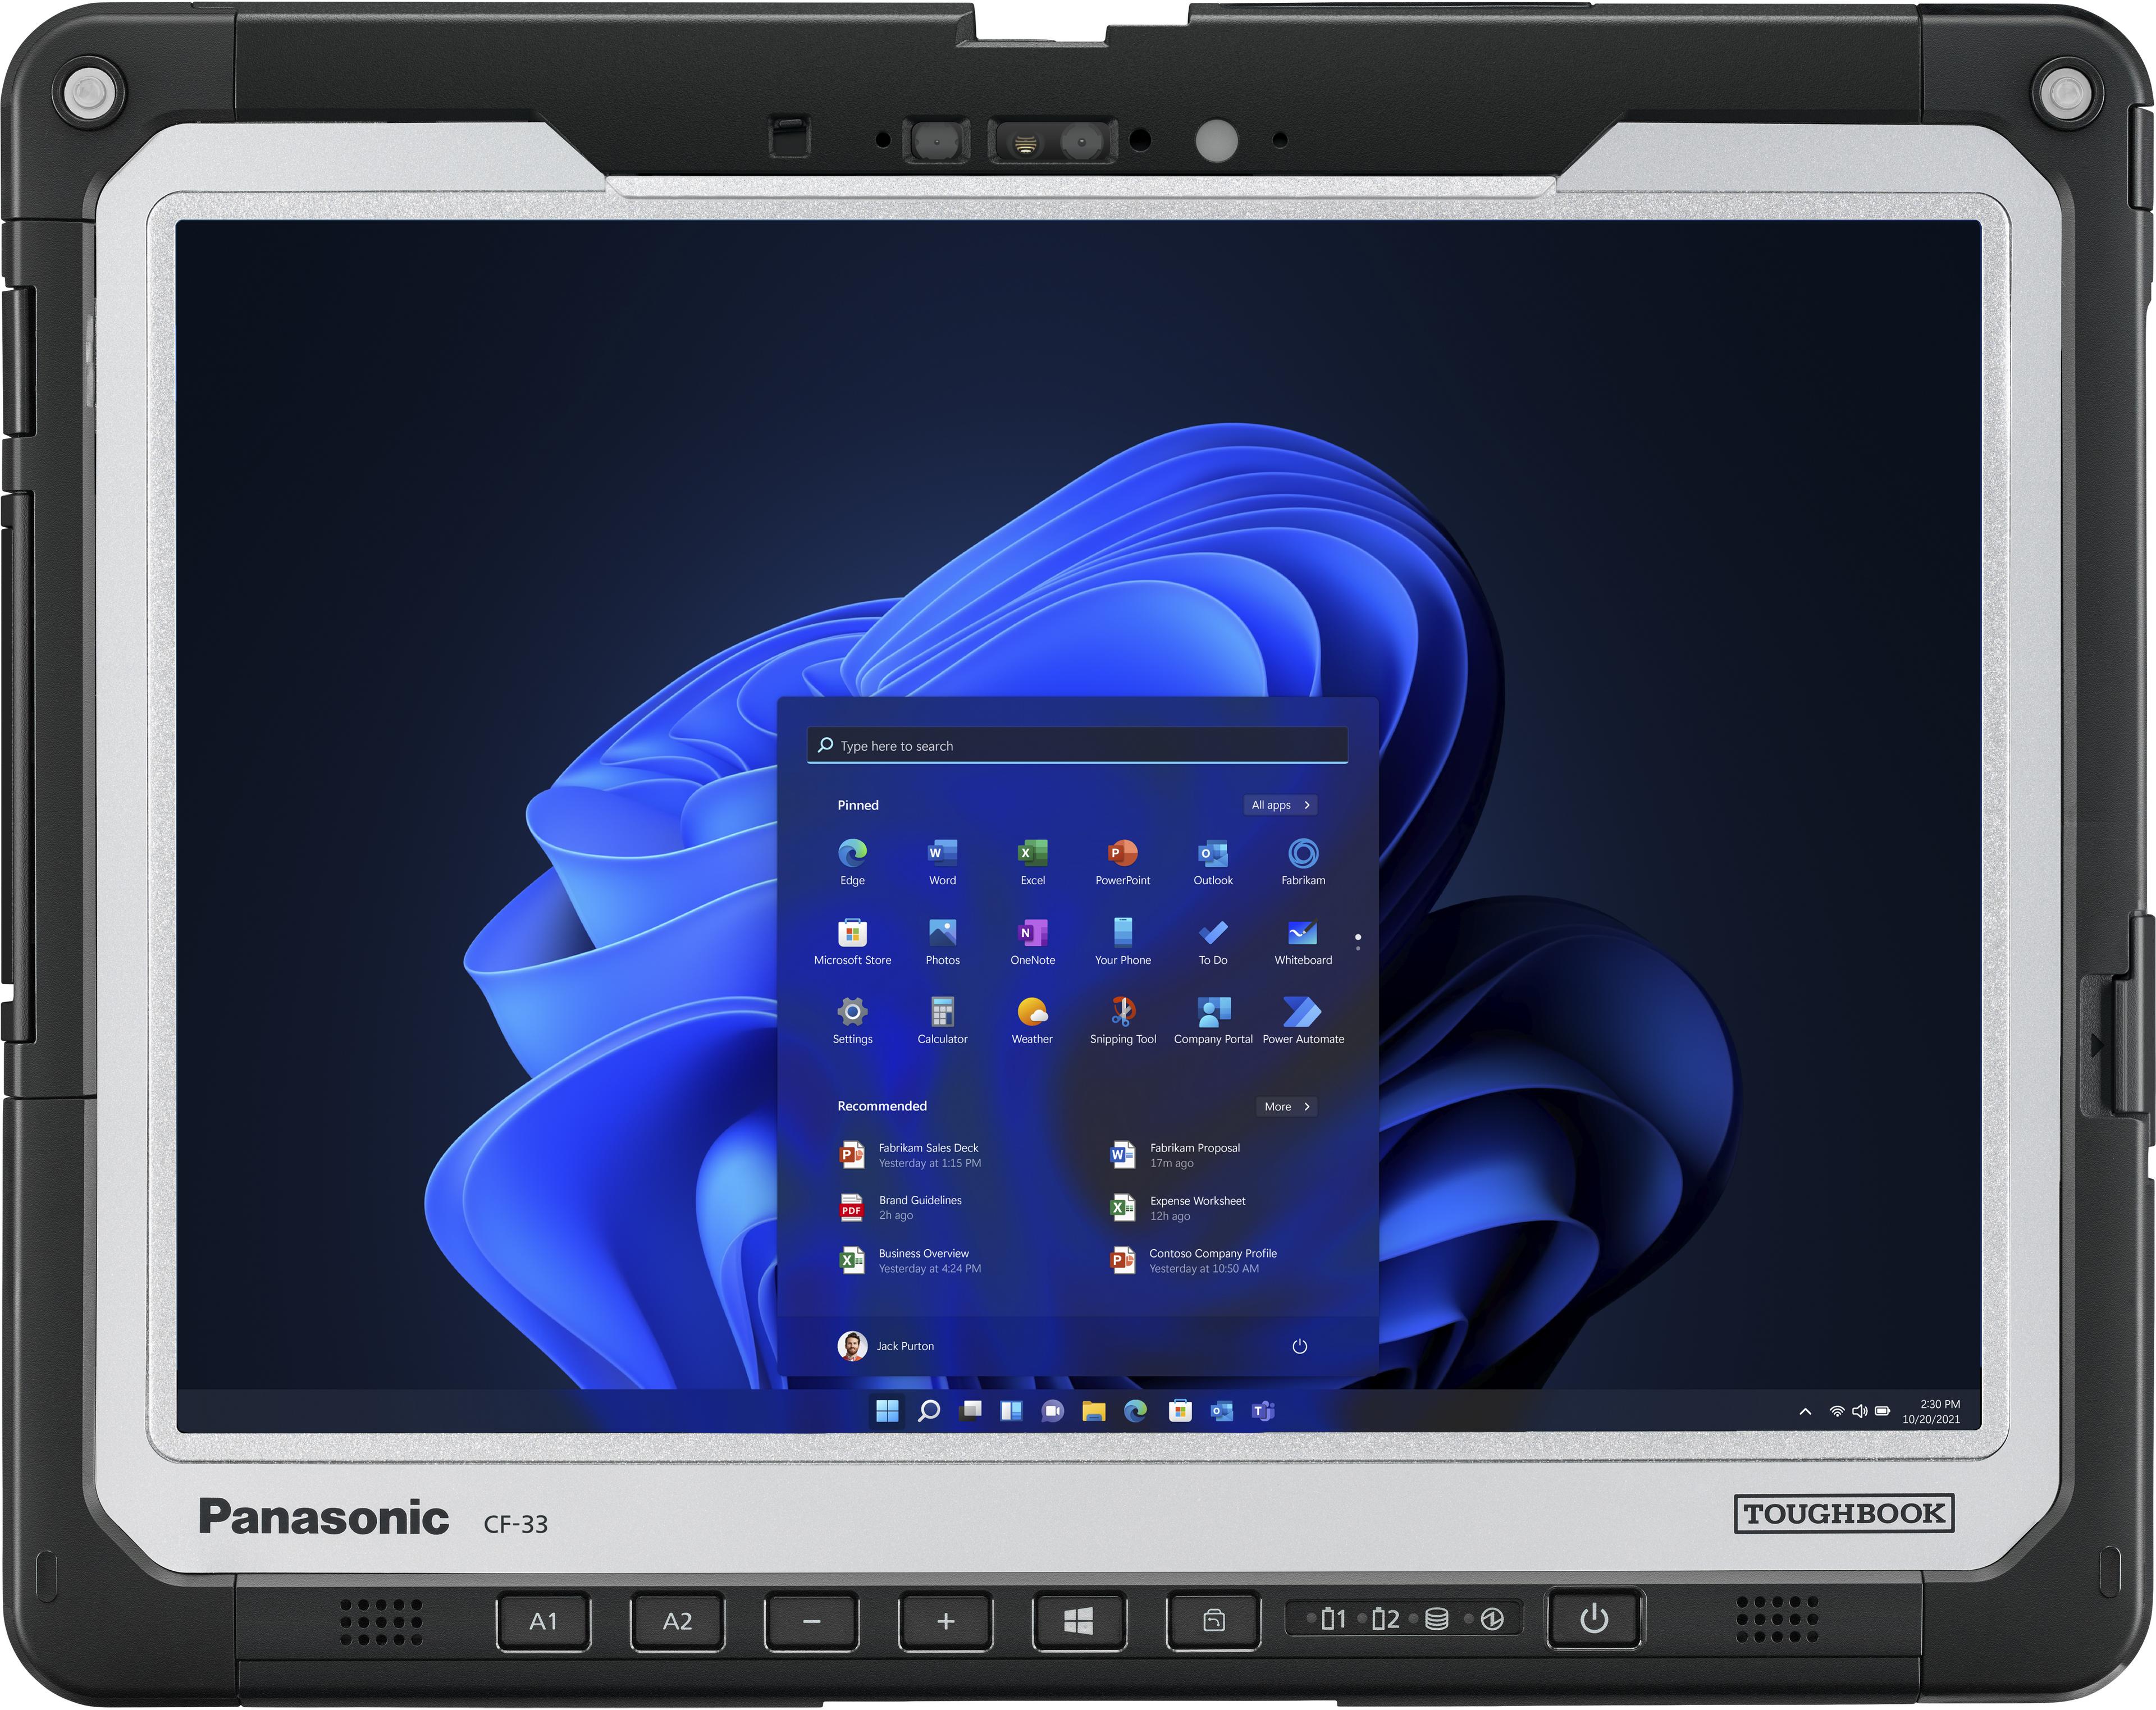Show More recommended items
Screen dimensions: 2156x1710
click(x=1286, y=1107)
